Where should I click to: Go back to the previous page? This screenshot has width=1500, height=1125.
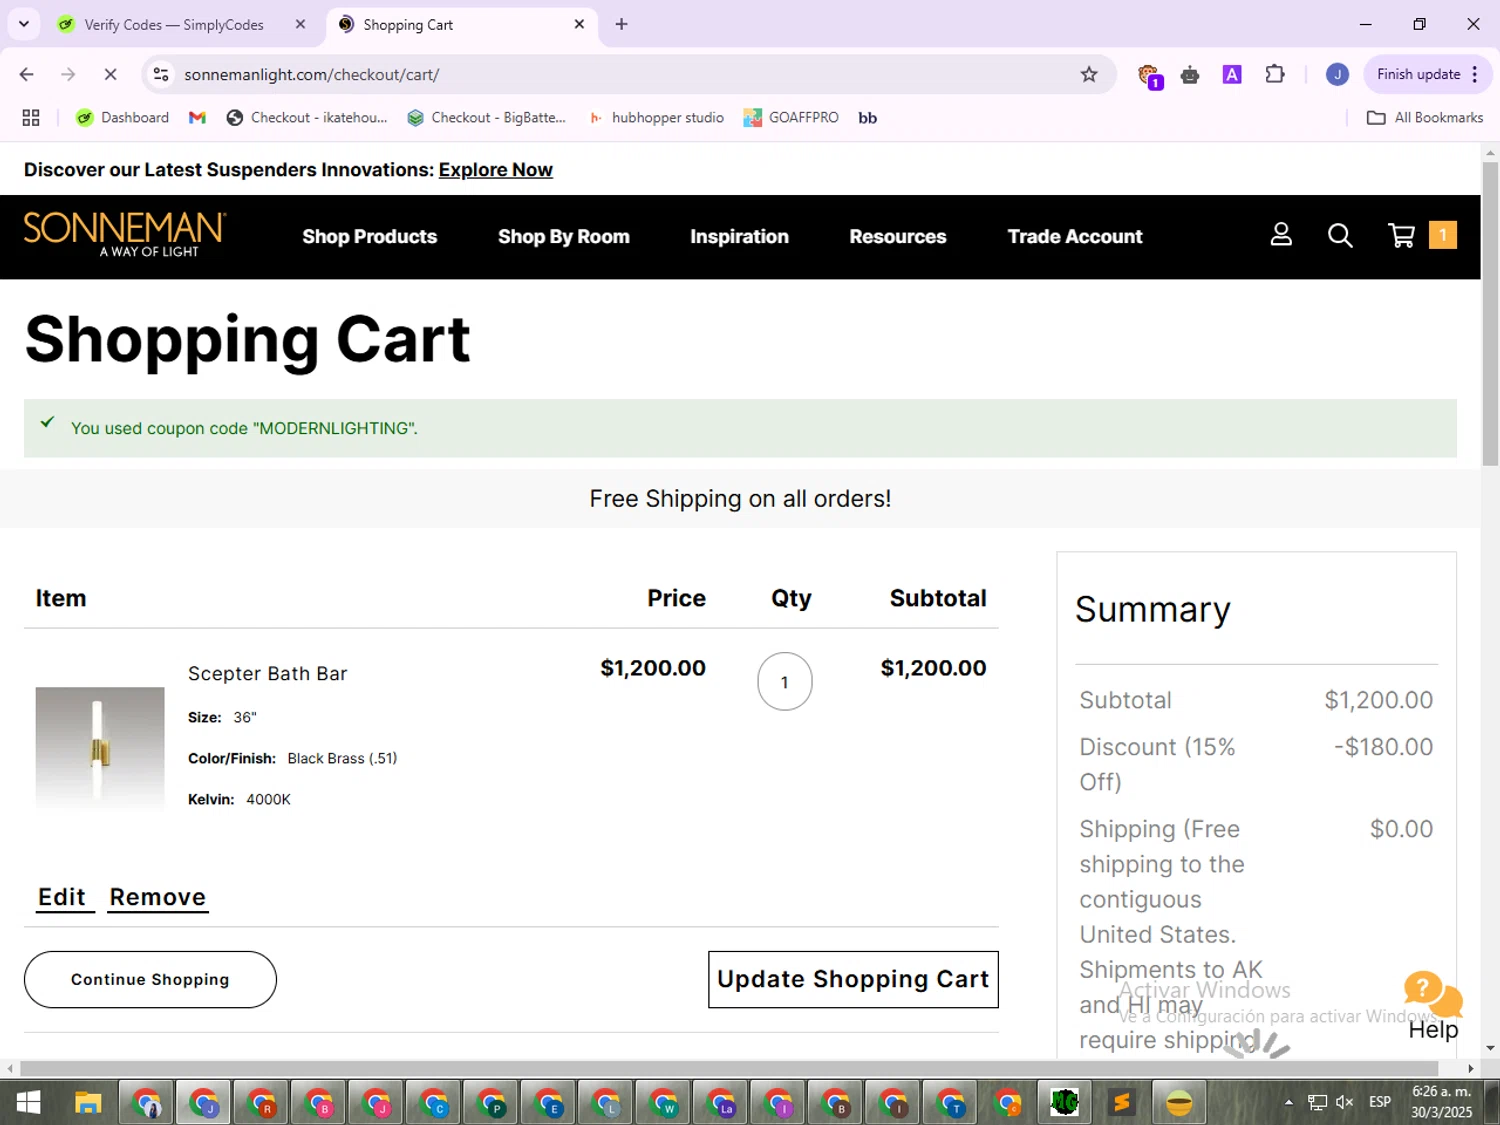pyautogui.click(x=27, y=74)
